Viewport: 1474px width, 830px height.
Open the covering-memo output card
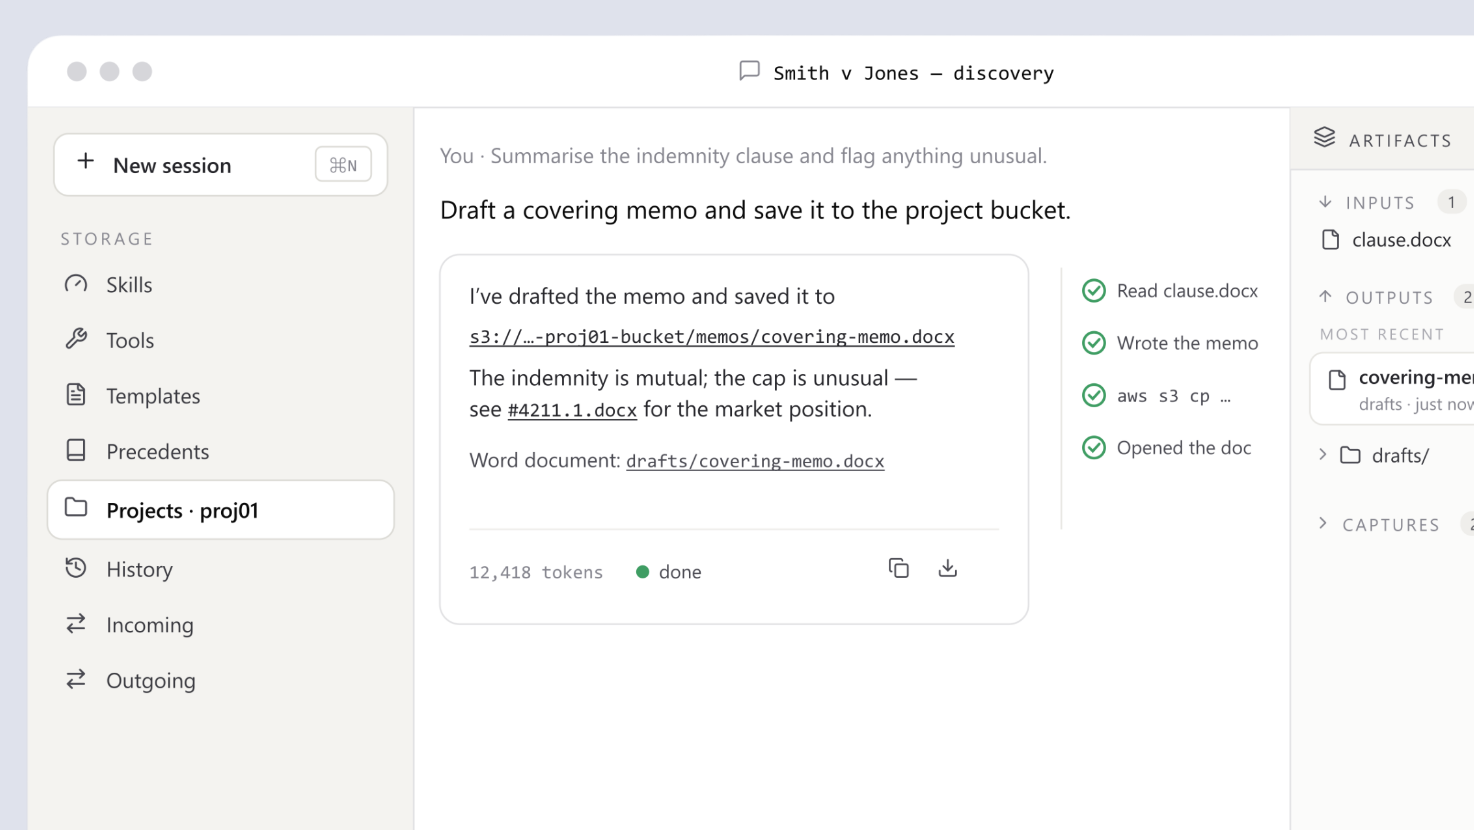[x=1392, y=389]
